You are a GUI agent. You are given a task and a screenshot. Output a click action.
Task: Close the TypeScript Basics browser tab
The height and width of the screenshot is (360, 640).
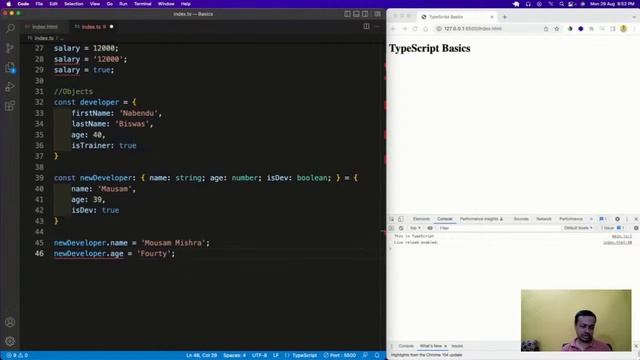click(492, 17)
